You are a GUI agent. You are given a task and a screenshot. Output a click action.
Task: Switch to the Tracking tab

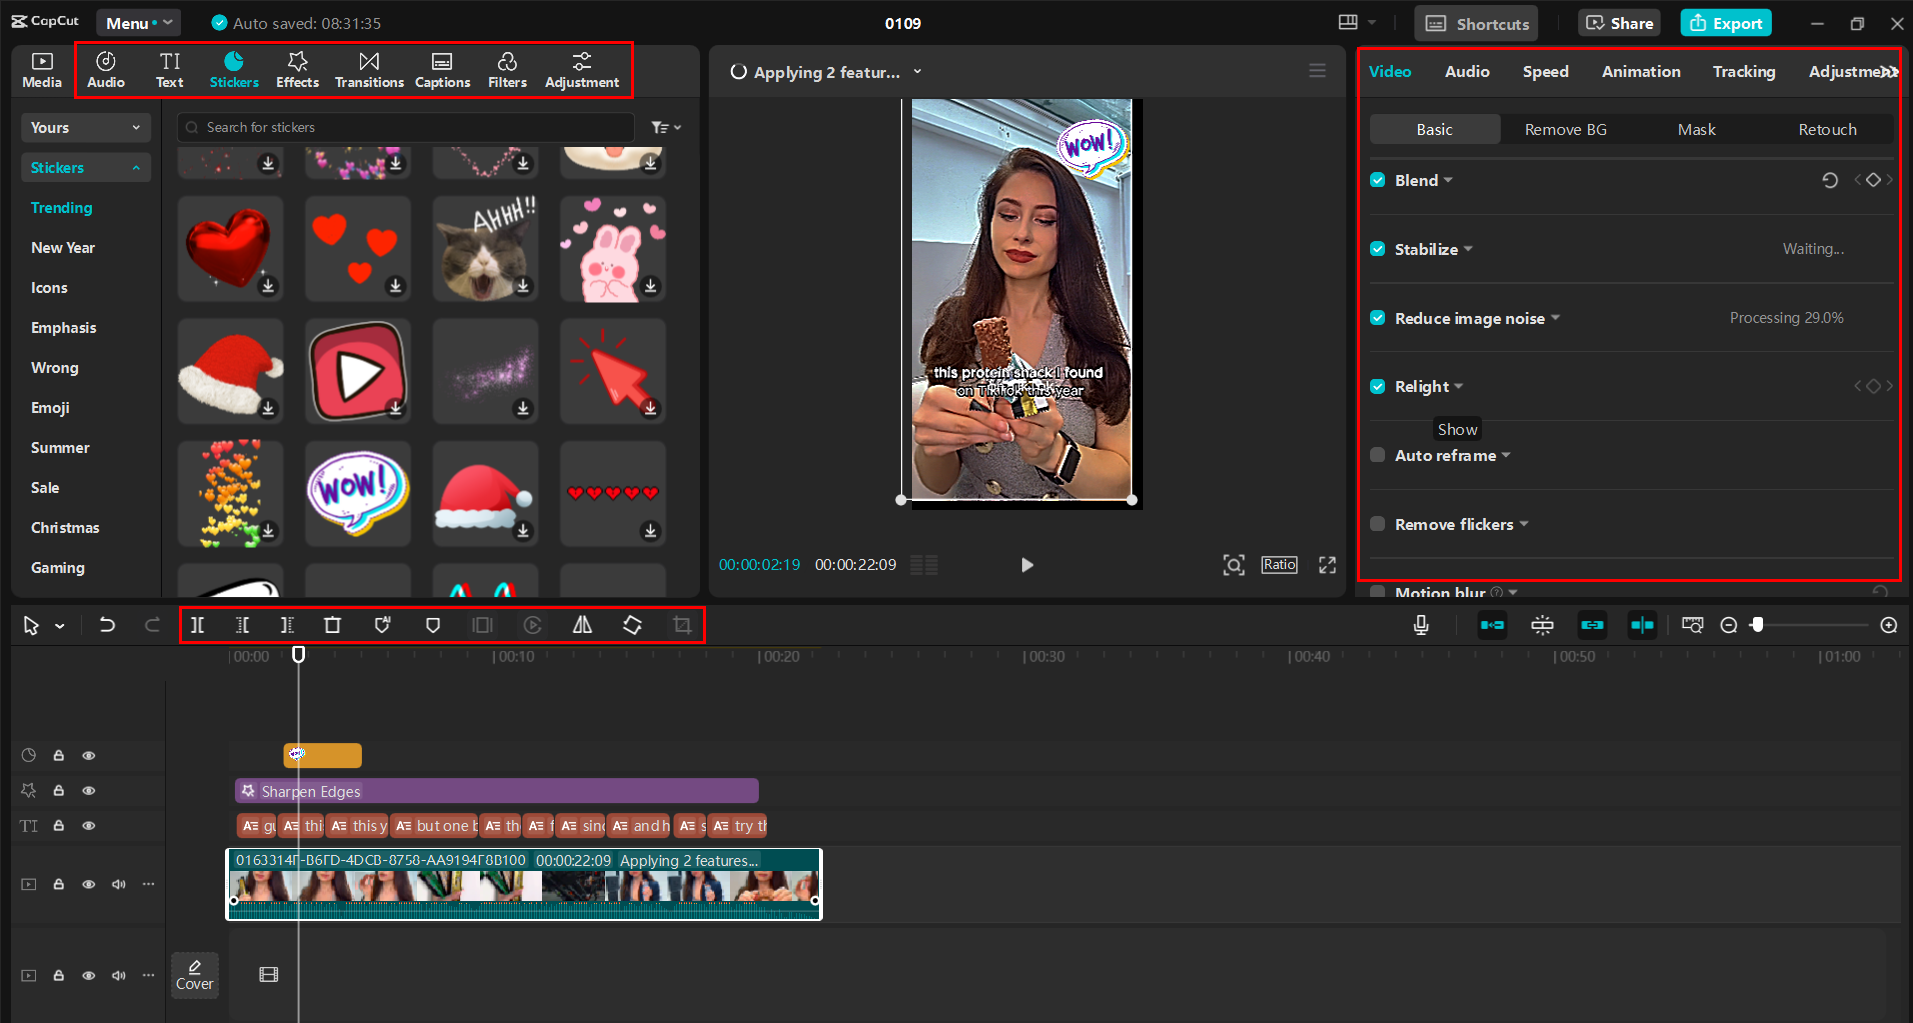[1743, 71]
